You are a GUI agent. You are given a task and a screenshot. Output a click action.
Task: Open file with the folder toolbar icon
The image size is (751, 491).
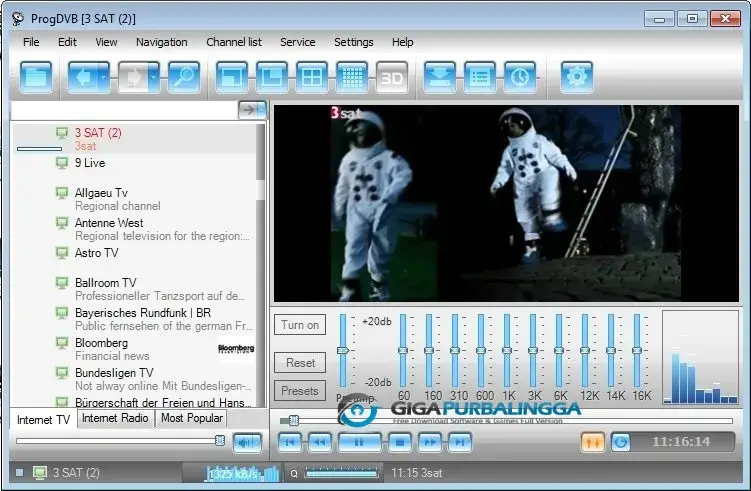36,77
